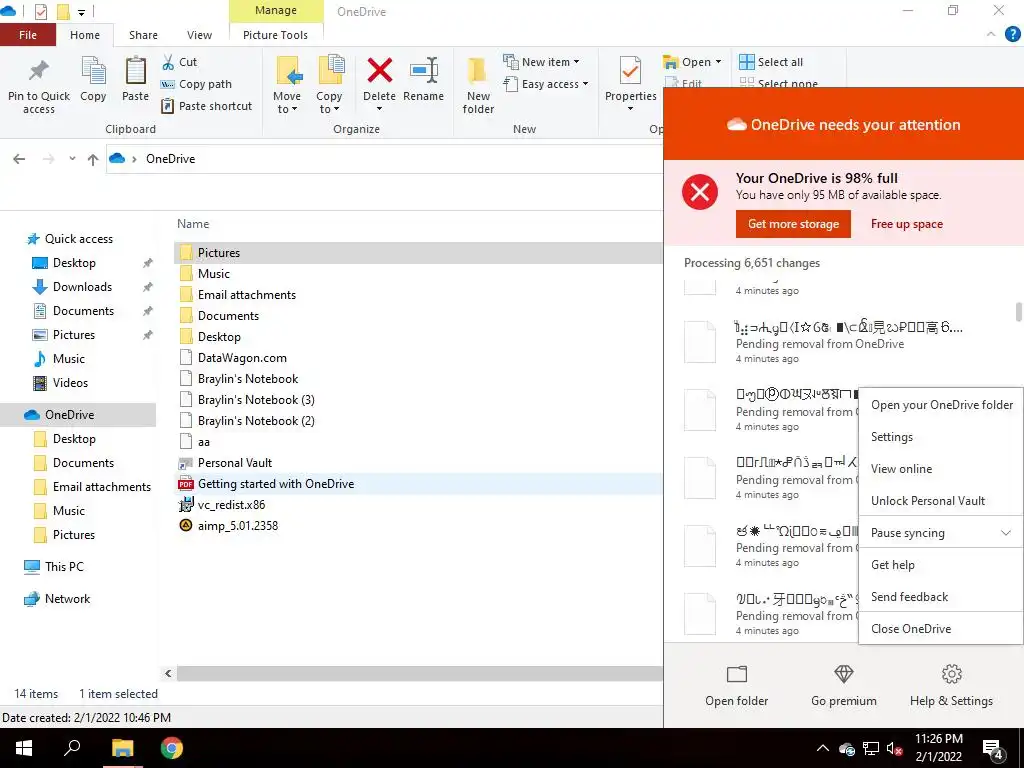
Task: Show hidden system tray icons
Action: click(822, 748)
